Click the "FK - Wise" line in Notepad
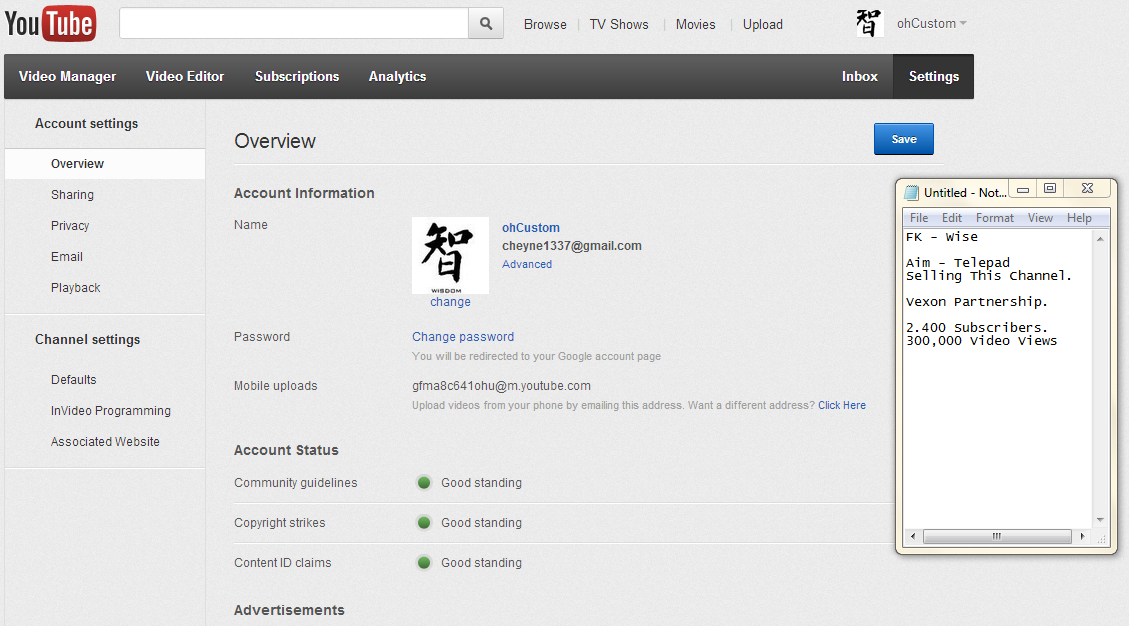This screenshot has width=1129, height=626. pyautogui.click(x=942, y=236)
